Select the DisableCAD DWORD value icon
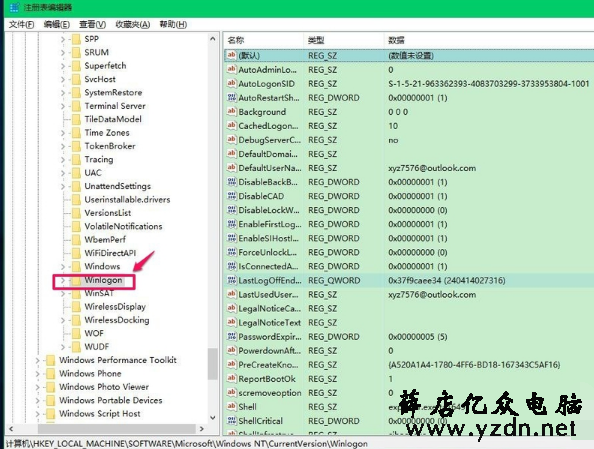The width and height of the screenshot is (594, 449). click(231, 196)
